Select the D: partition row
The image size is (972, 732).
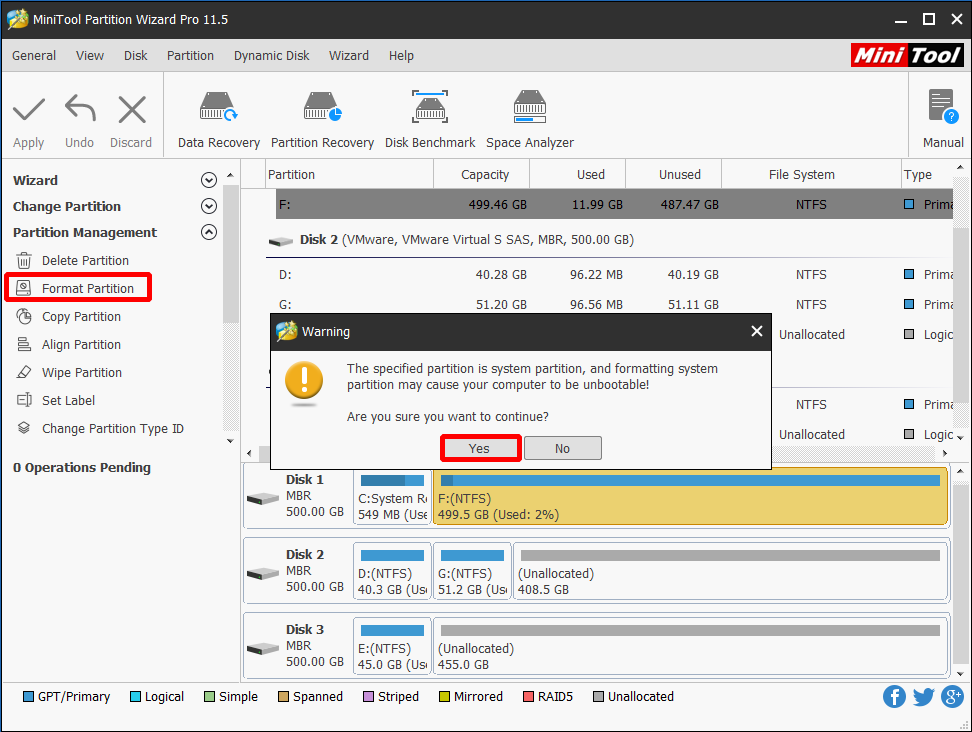[614, 275]
